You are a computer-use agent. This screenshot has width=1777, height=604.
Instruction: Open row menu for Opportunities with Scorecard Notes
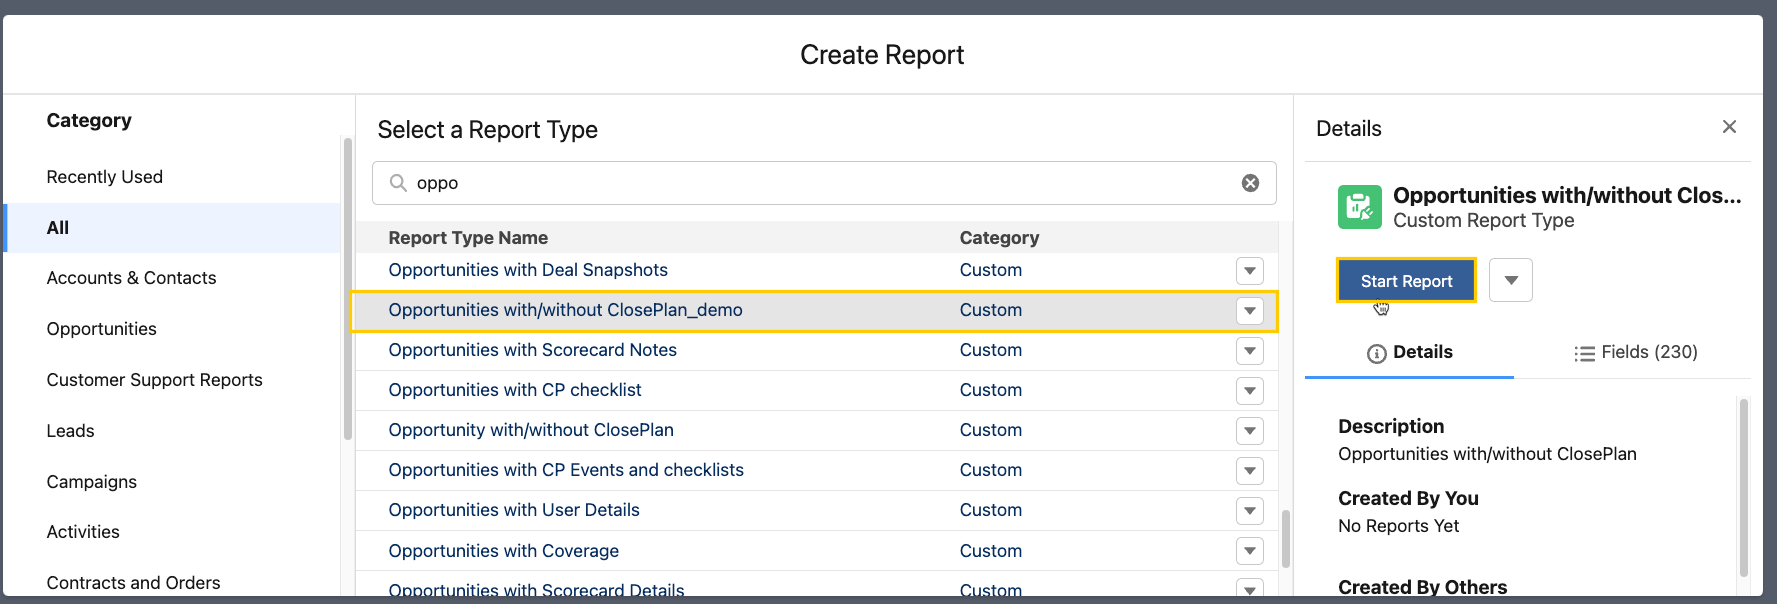click(1249, 351)
